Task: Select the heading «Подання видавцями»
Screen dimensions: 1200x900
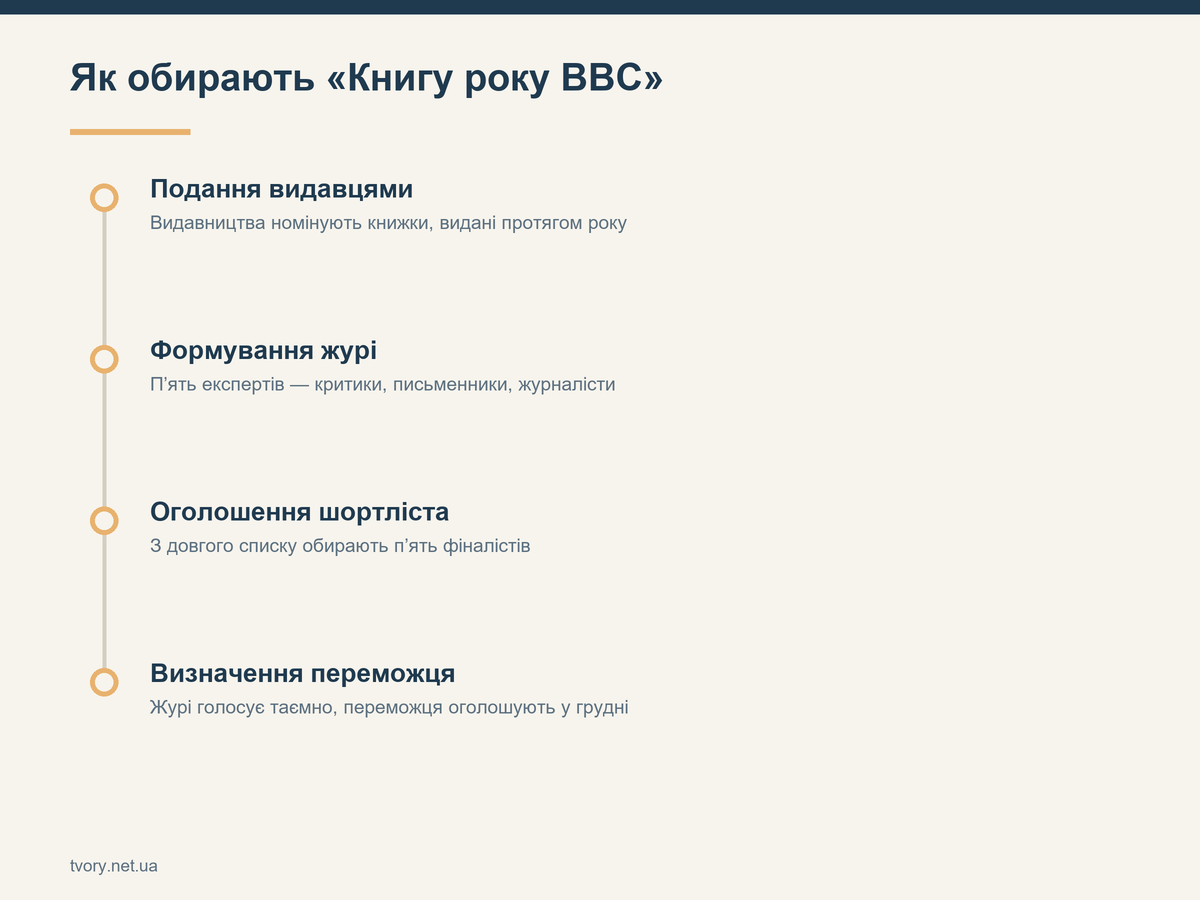Action: (x=281, y=189)
